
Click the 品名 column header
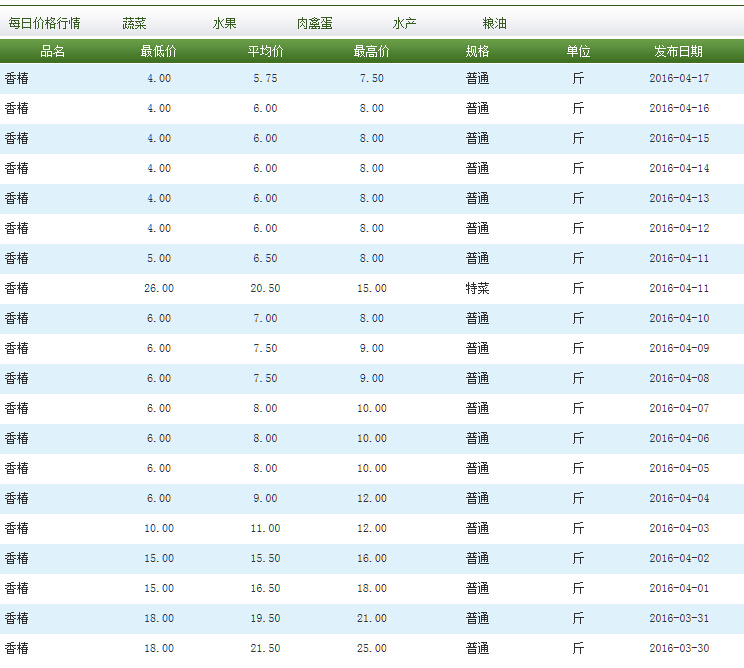(x=52, y=51)
